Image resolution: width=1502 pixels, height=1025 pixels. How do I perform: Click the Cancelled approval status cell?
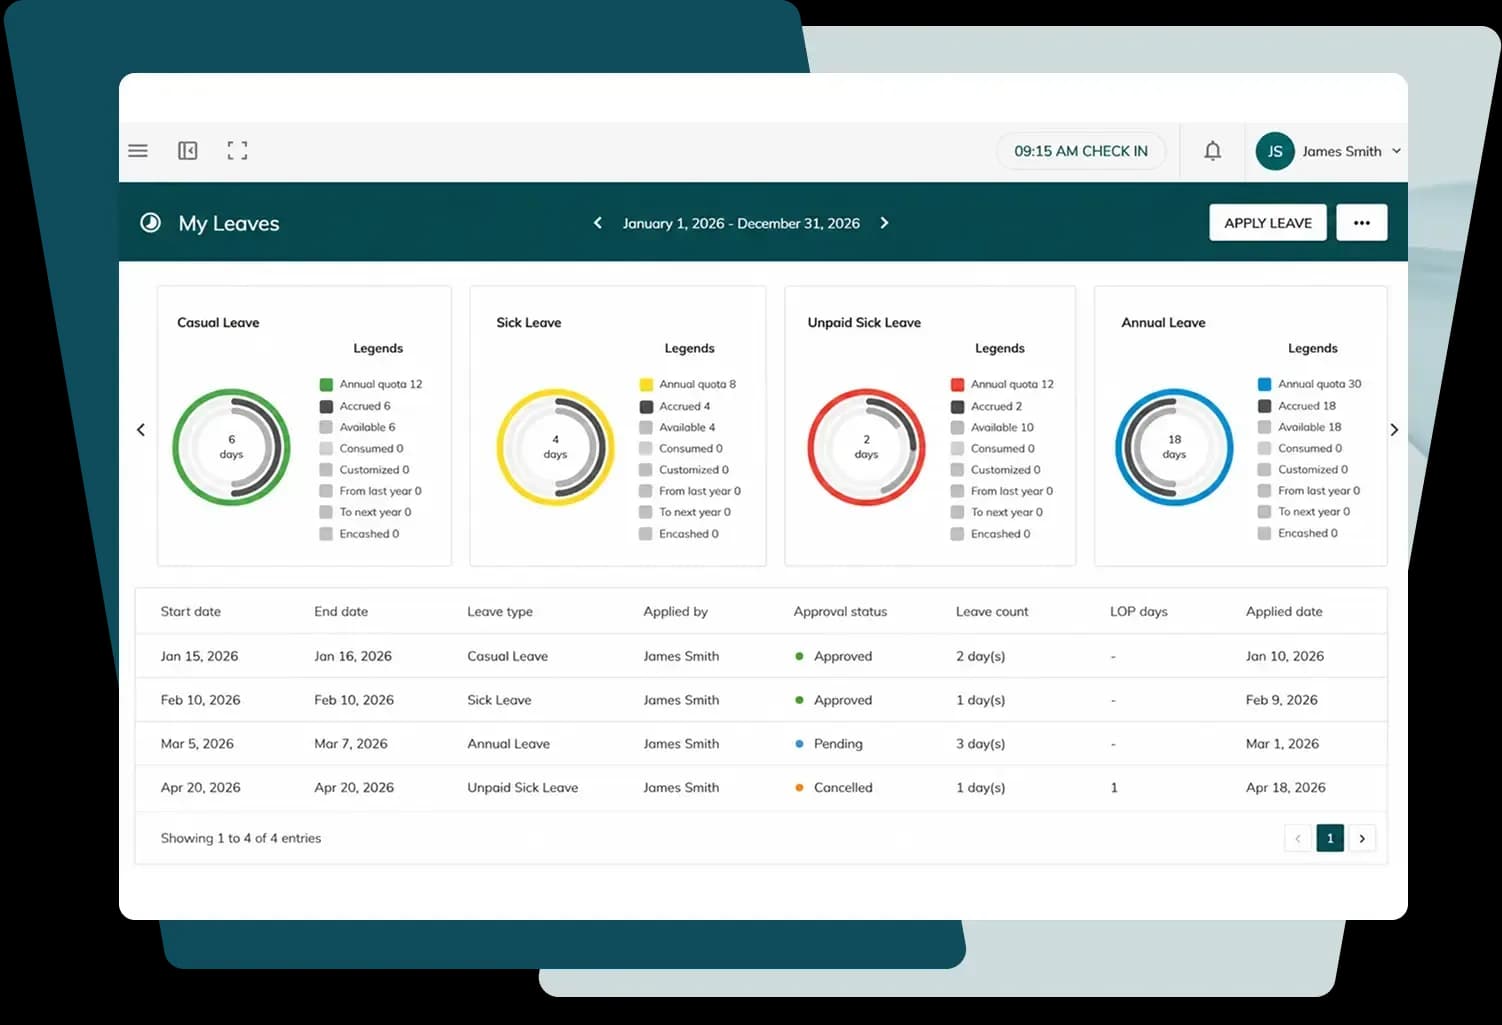834,788
